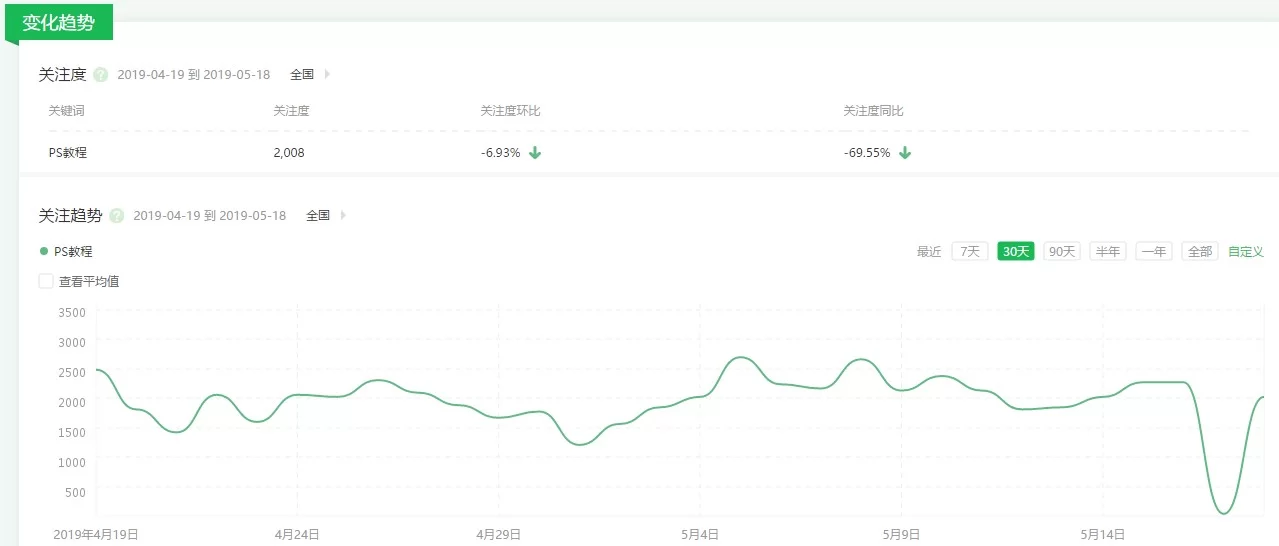
Task: Open the 自定义 custom range link
Action: (1246, 251)
